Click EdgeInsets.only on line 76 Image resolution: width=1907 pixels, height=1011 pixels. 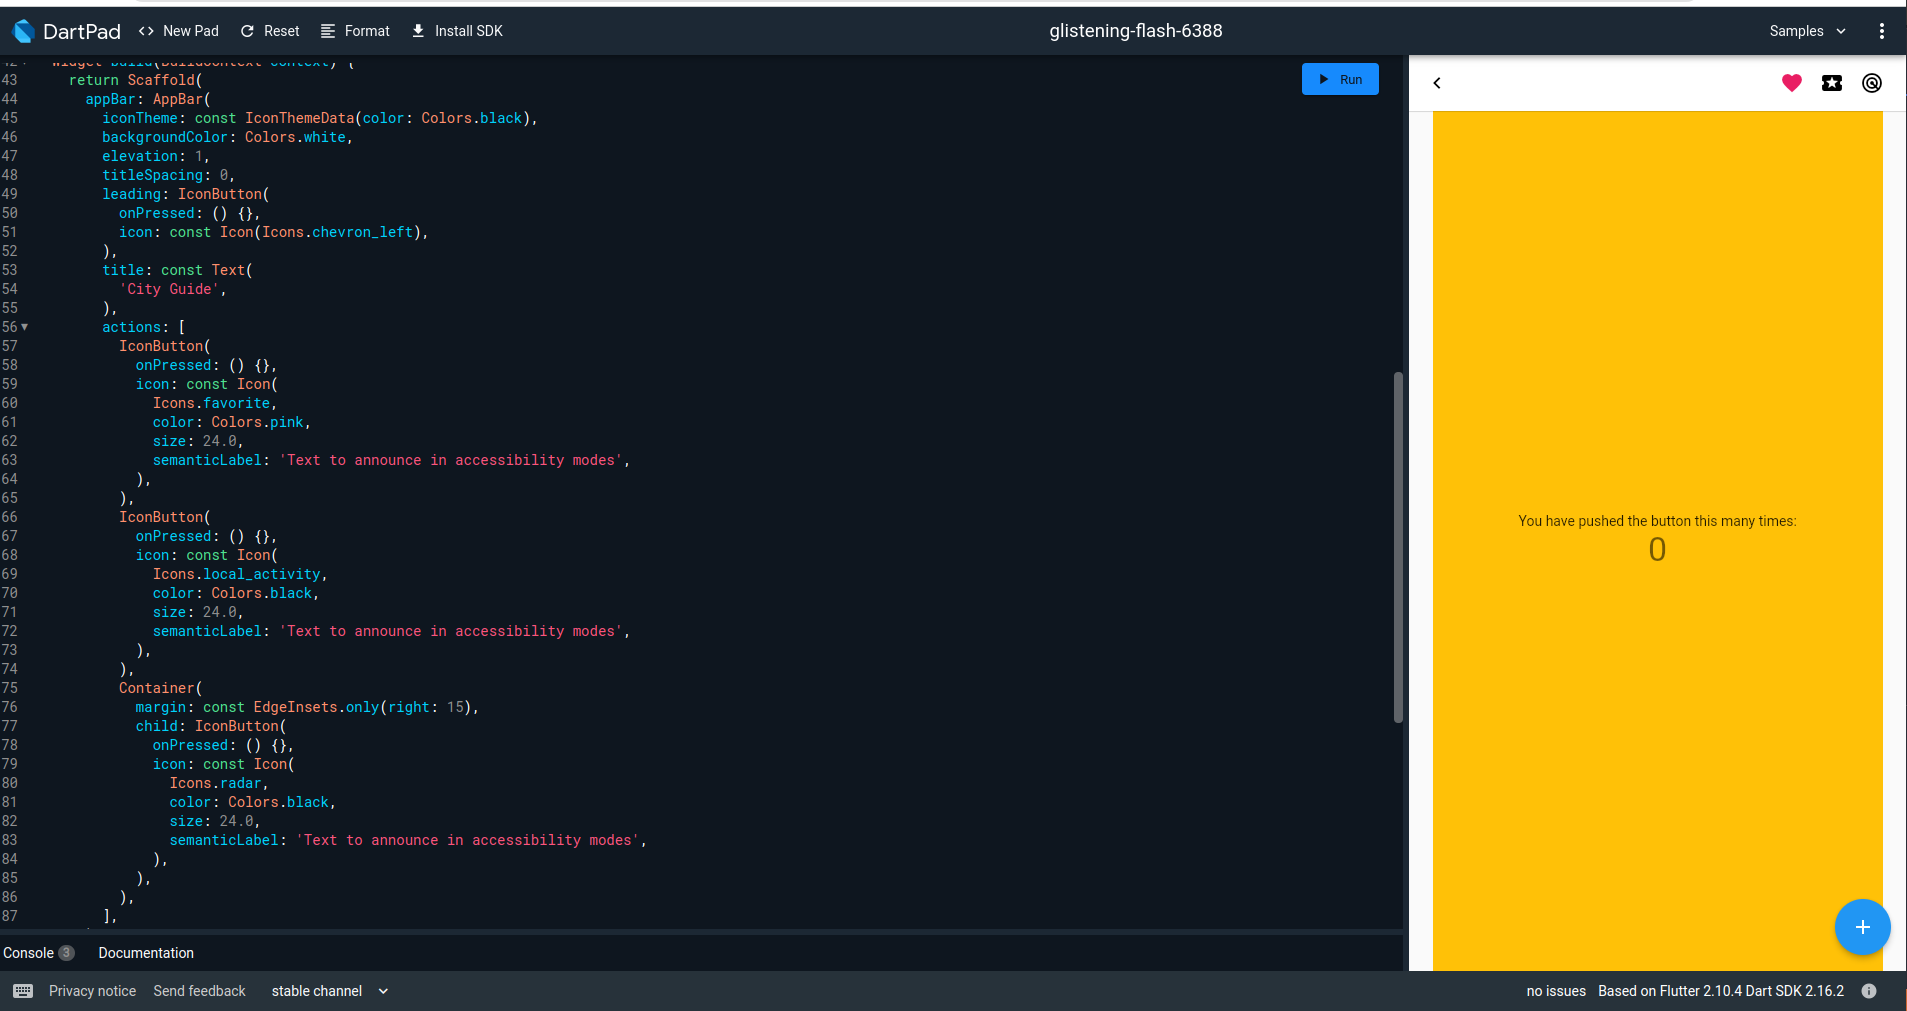coord(316,707)
